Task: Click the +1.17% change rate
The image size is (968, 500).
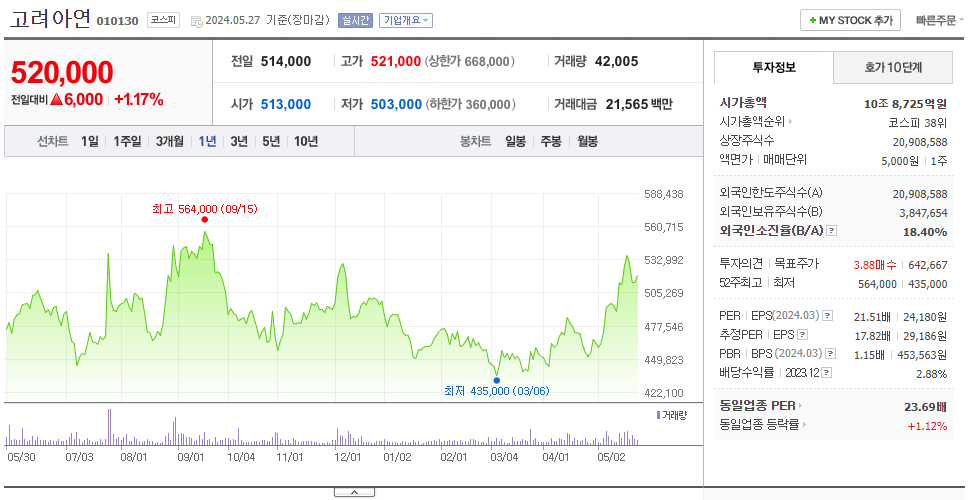Action: coord(139,99)
